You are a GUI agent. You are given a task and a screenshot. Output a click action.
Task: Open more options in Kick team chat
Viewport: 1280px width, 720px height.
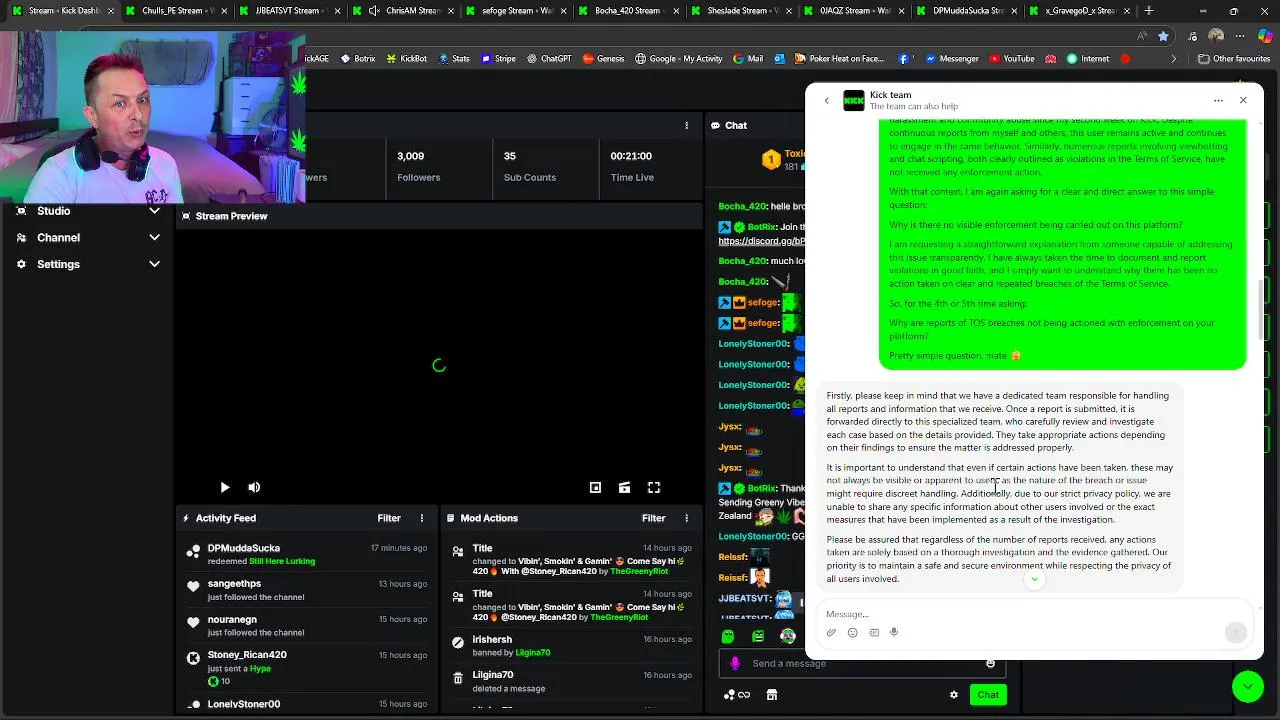1218,100
